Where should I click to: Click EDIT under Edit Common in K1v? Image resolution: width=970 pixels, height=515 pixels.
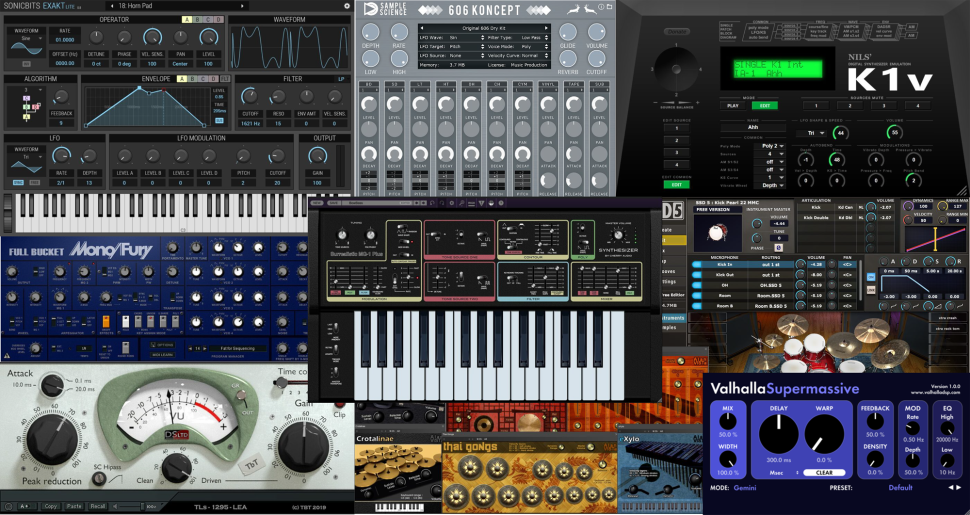click(x=676, y=184)
